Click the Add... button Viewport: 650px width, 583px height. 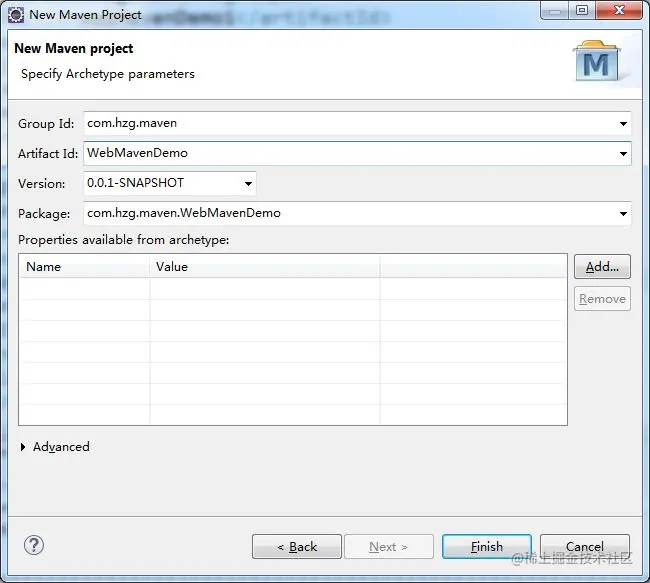click(x=602, y=267)
